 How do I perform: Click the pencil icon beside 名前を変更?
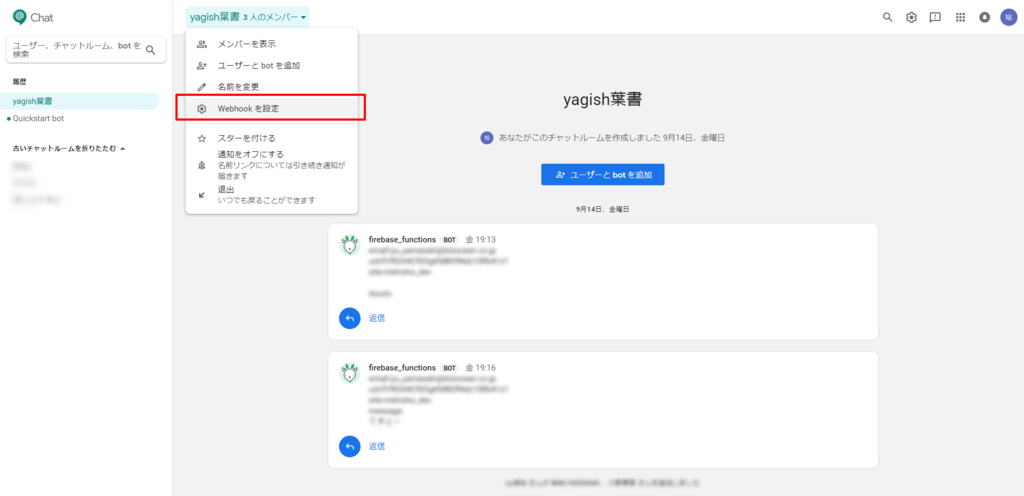click(x=202, y=87)
